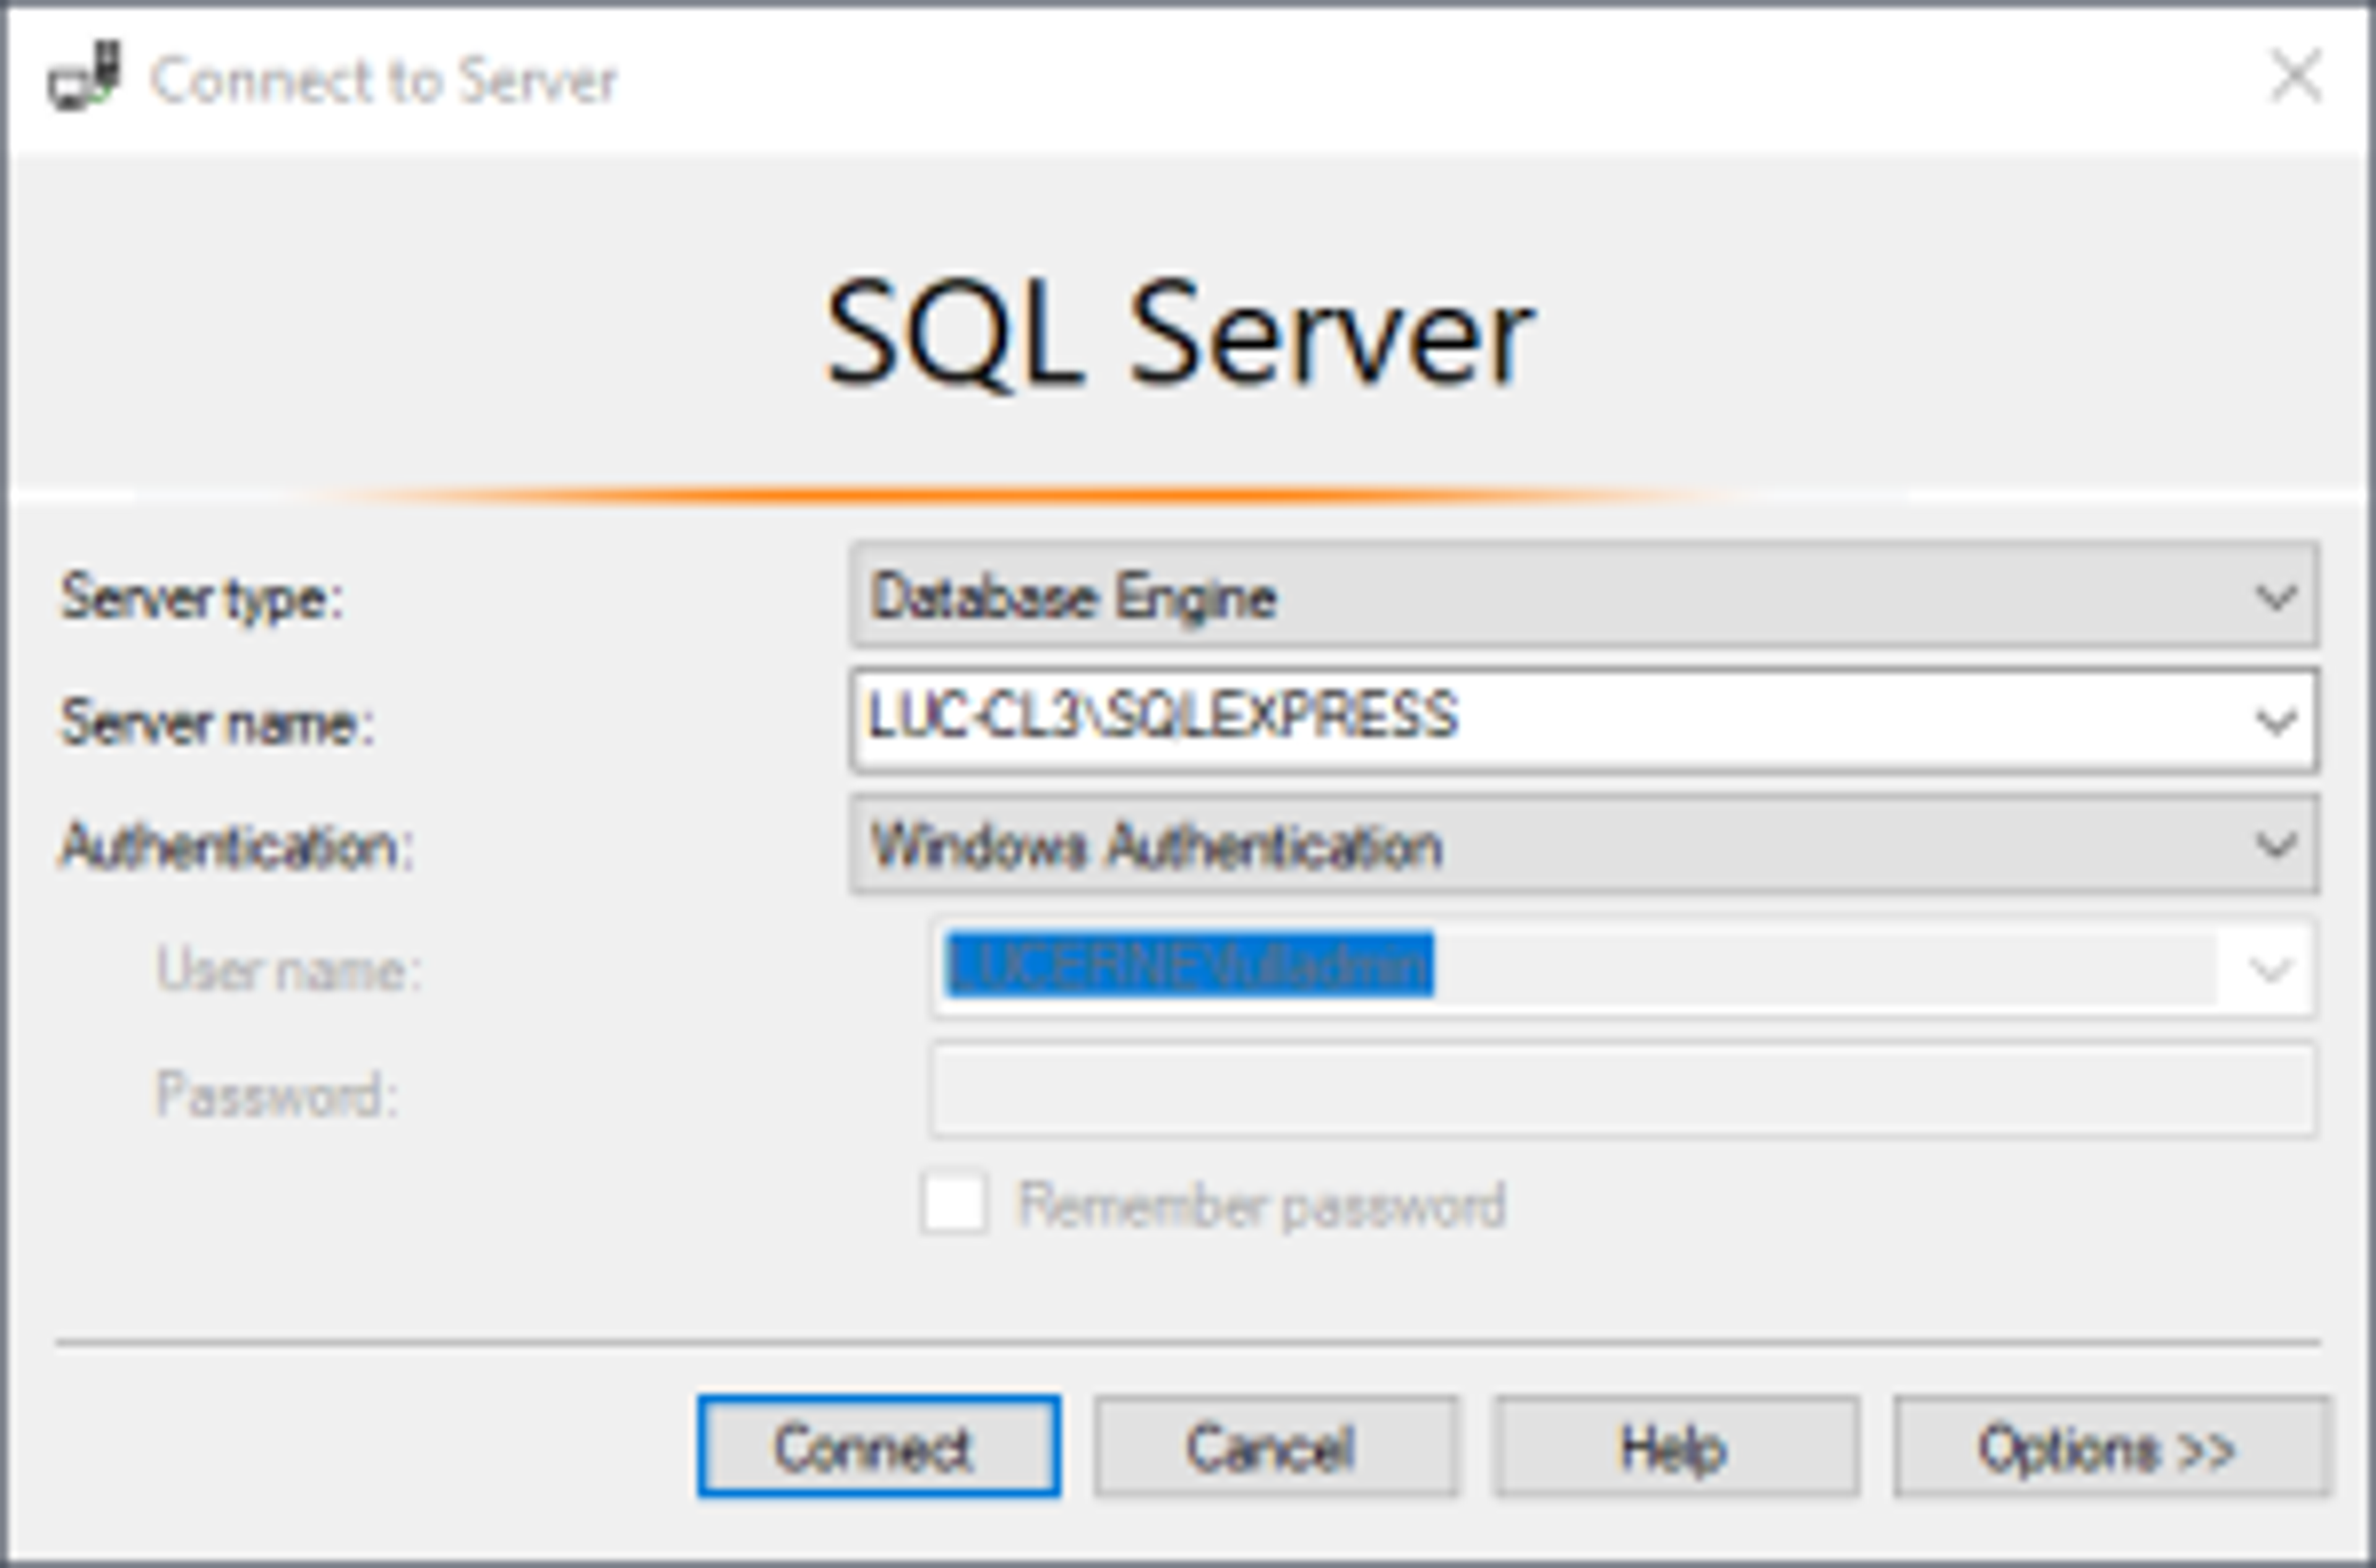Open Help for this dialog

click(1676, 1447)
